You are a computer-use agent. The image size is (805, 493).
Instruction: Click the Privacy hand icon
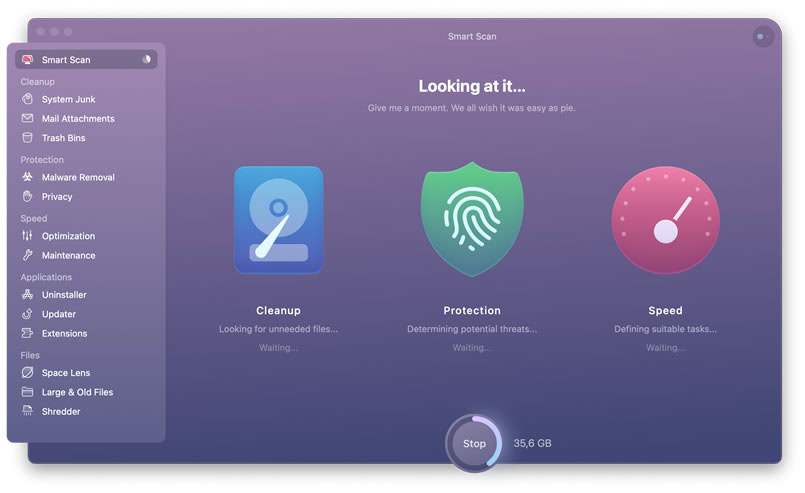[x=27, y=196]
